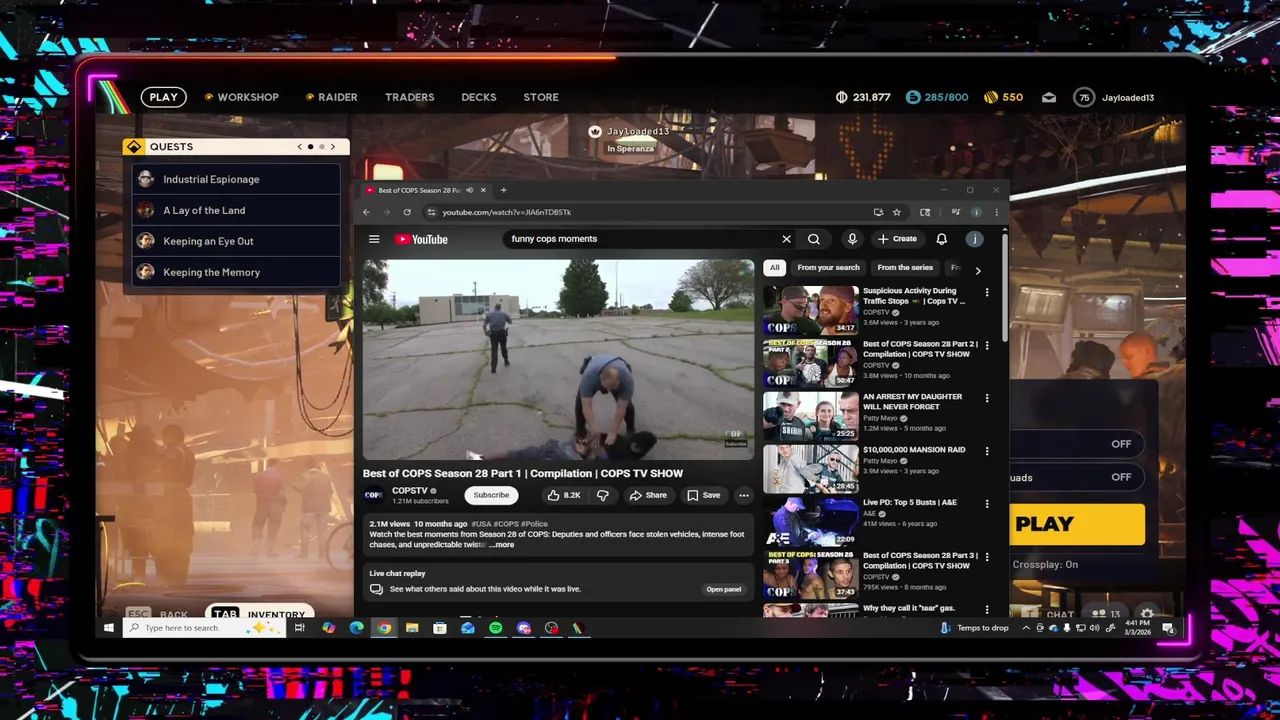Click the Windows Start button
This screenshot has height=720, width=1280.
[109, 628]
